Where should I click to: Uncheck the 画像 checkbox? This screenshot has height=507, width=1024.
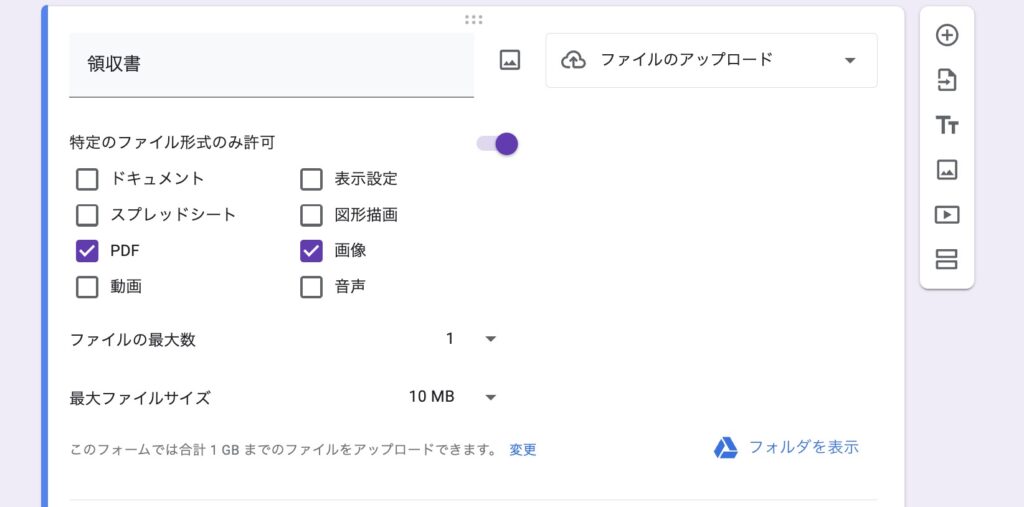pyautogui.click(x=312, y=251)
